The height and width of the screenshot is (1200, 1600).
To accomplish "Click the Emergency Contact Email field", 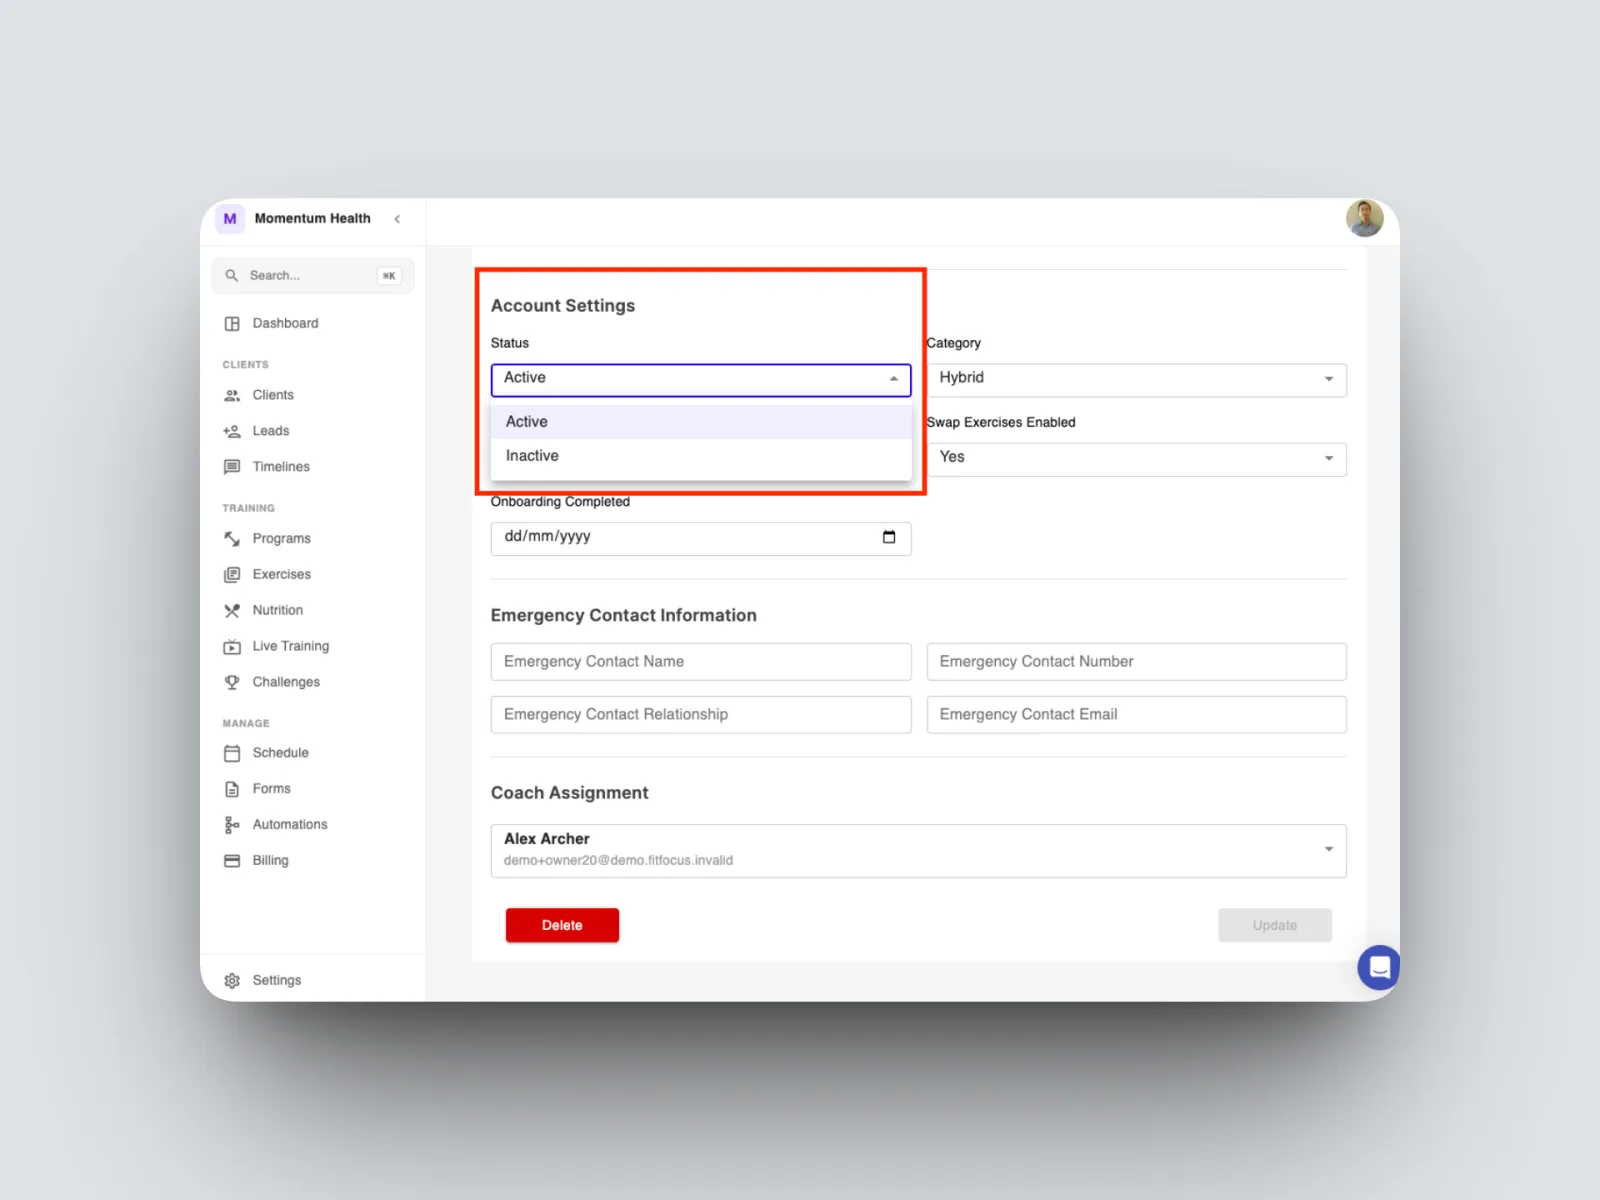I will [1136, 715].
